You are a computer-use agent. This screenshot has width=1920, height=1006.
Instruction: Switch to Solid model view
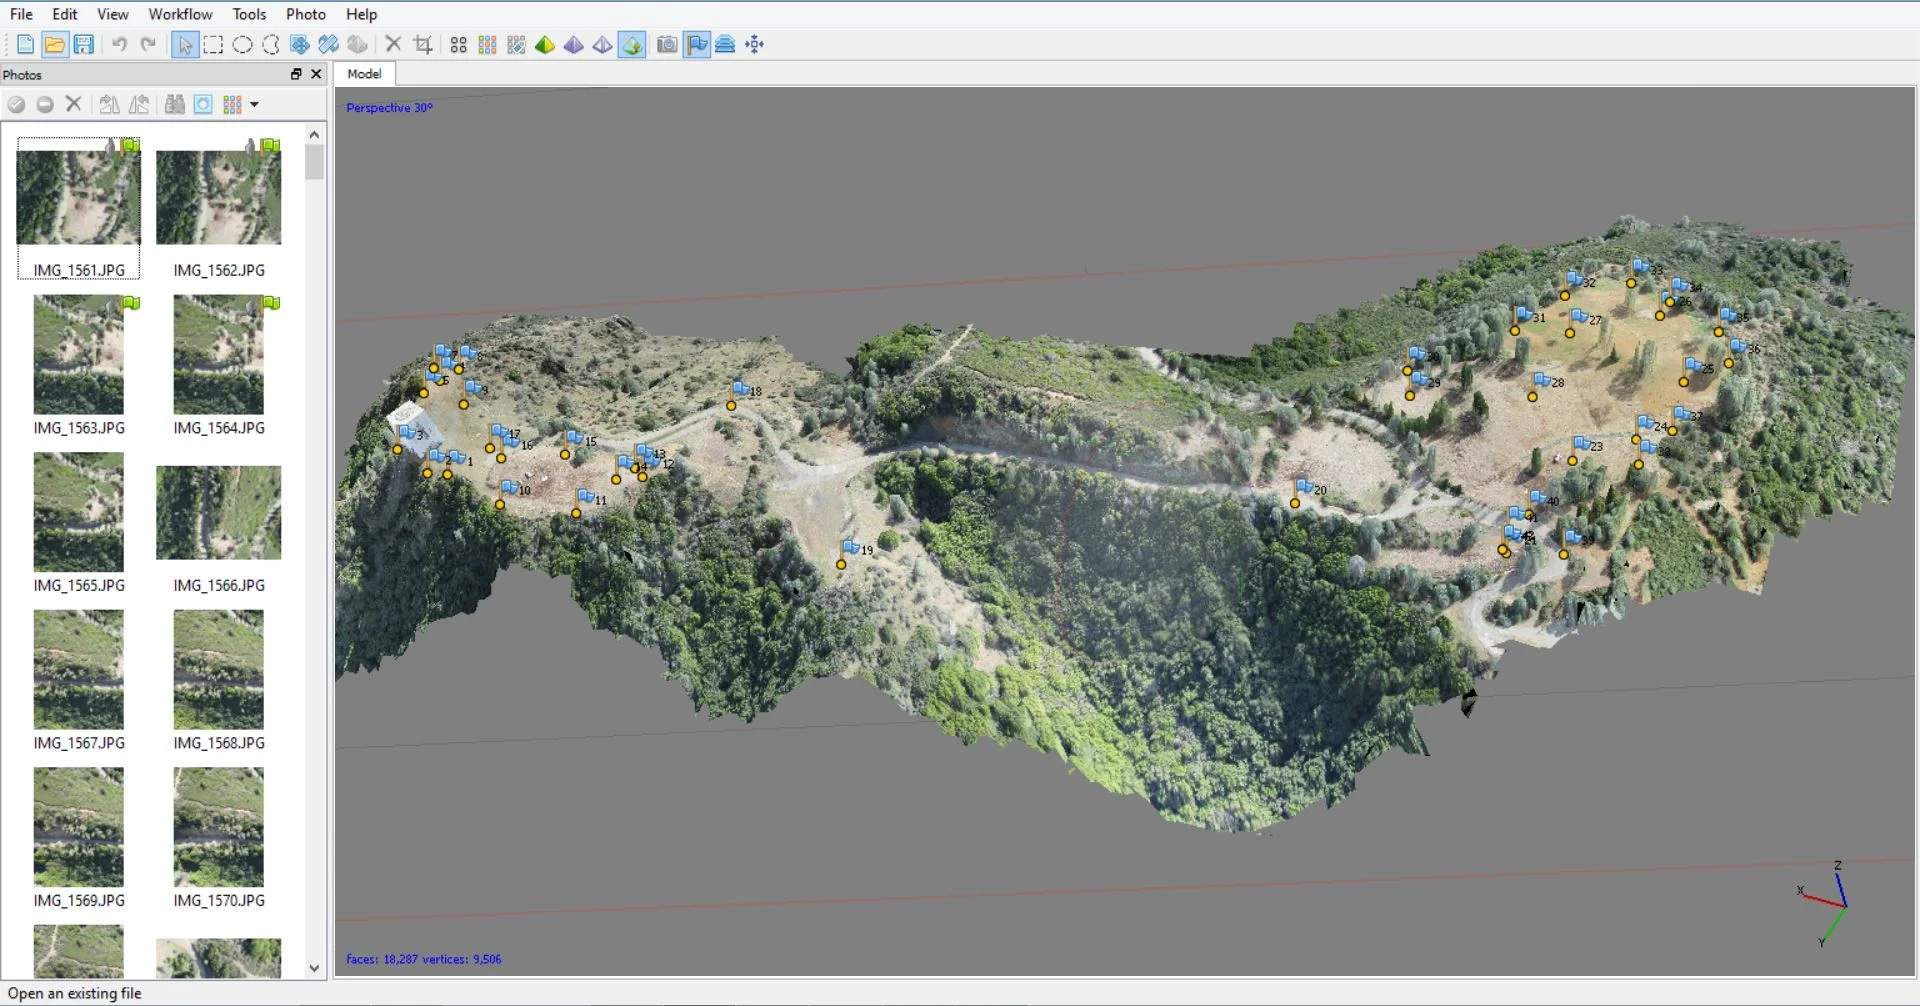point(574,45)
